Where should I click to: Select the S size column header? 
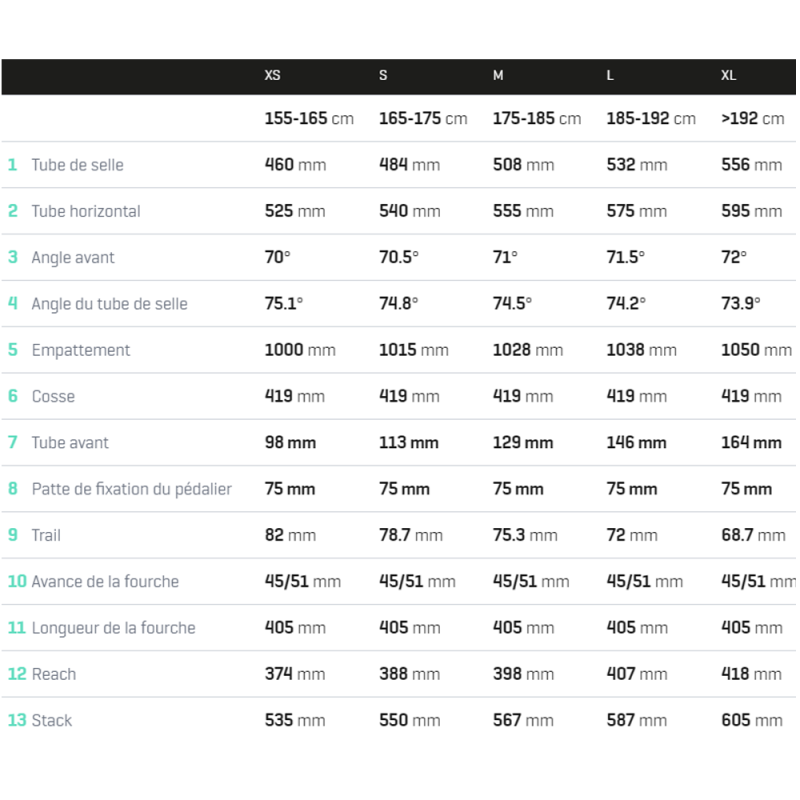click(x=383, y=76)
